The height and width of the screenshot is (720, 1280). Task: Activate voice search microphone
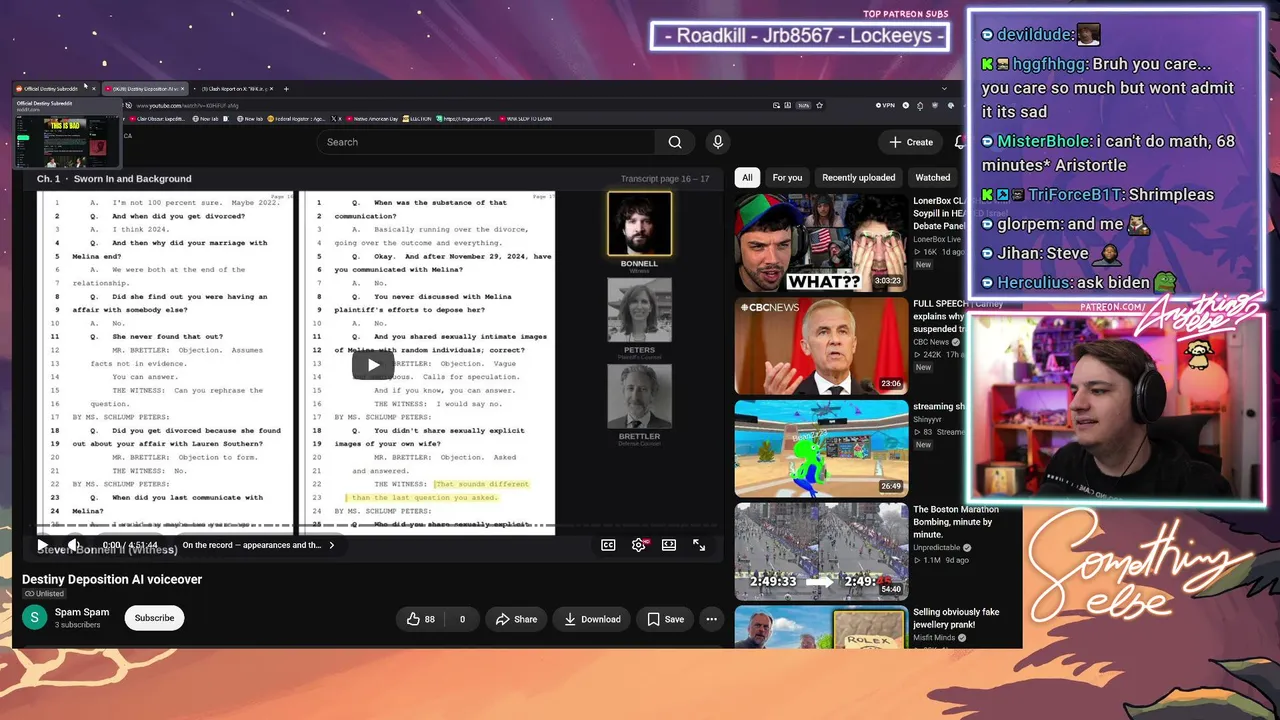coord(718,142)
